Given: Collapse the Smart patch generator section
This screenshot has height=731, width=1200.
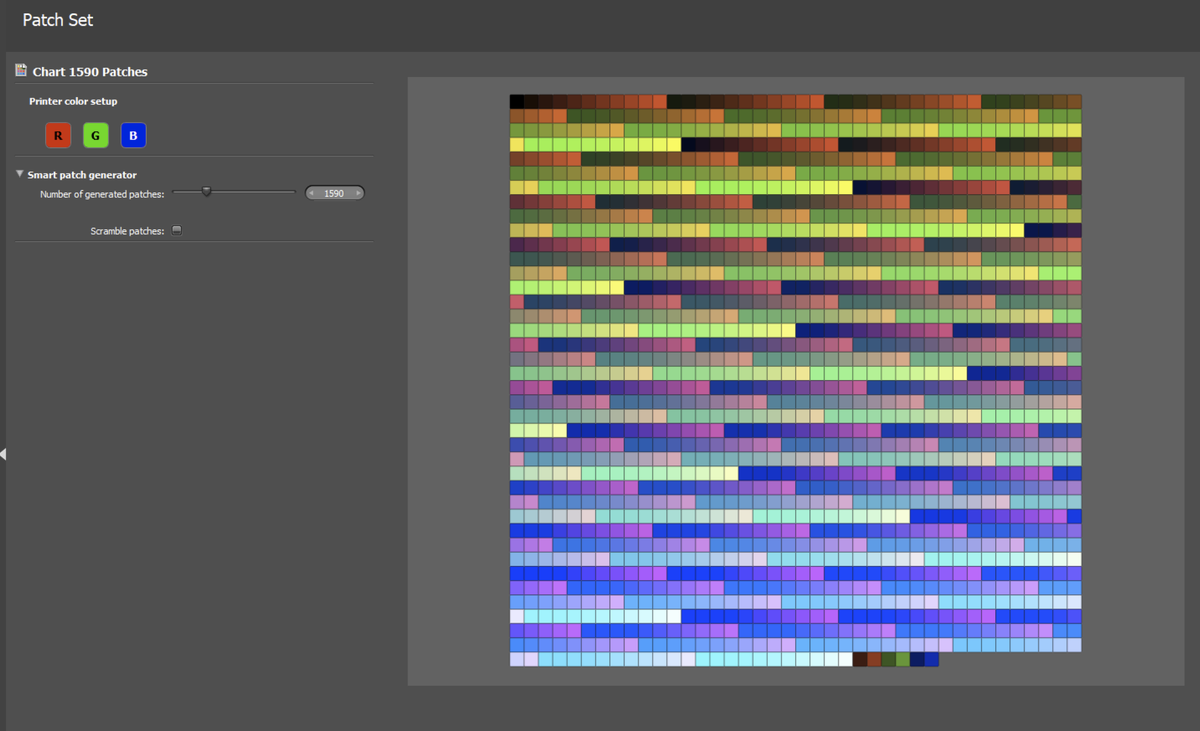Looking at the screenshot, I should [x=20, y=174].
